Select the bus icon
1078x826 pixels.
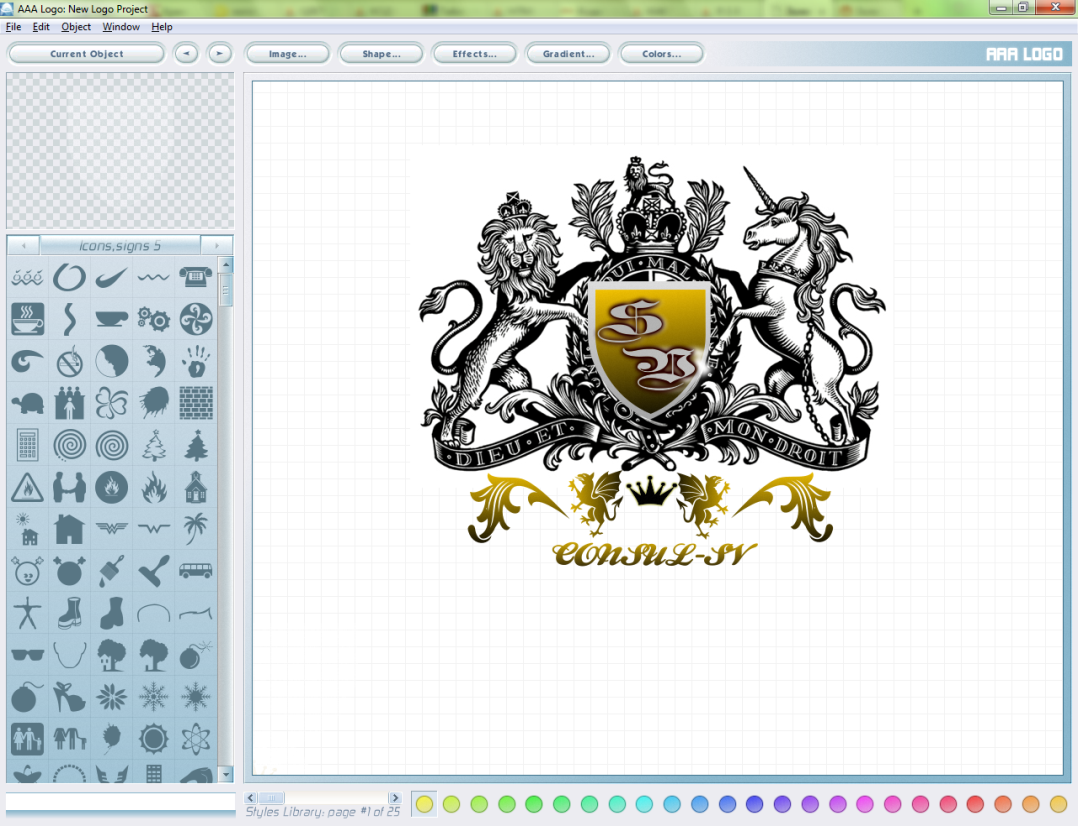click(x=196, y=571)
